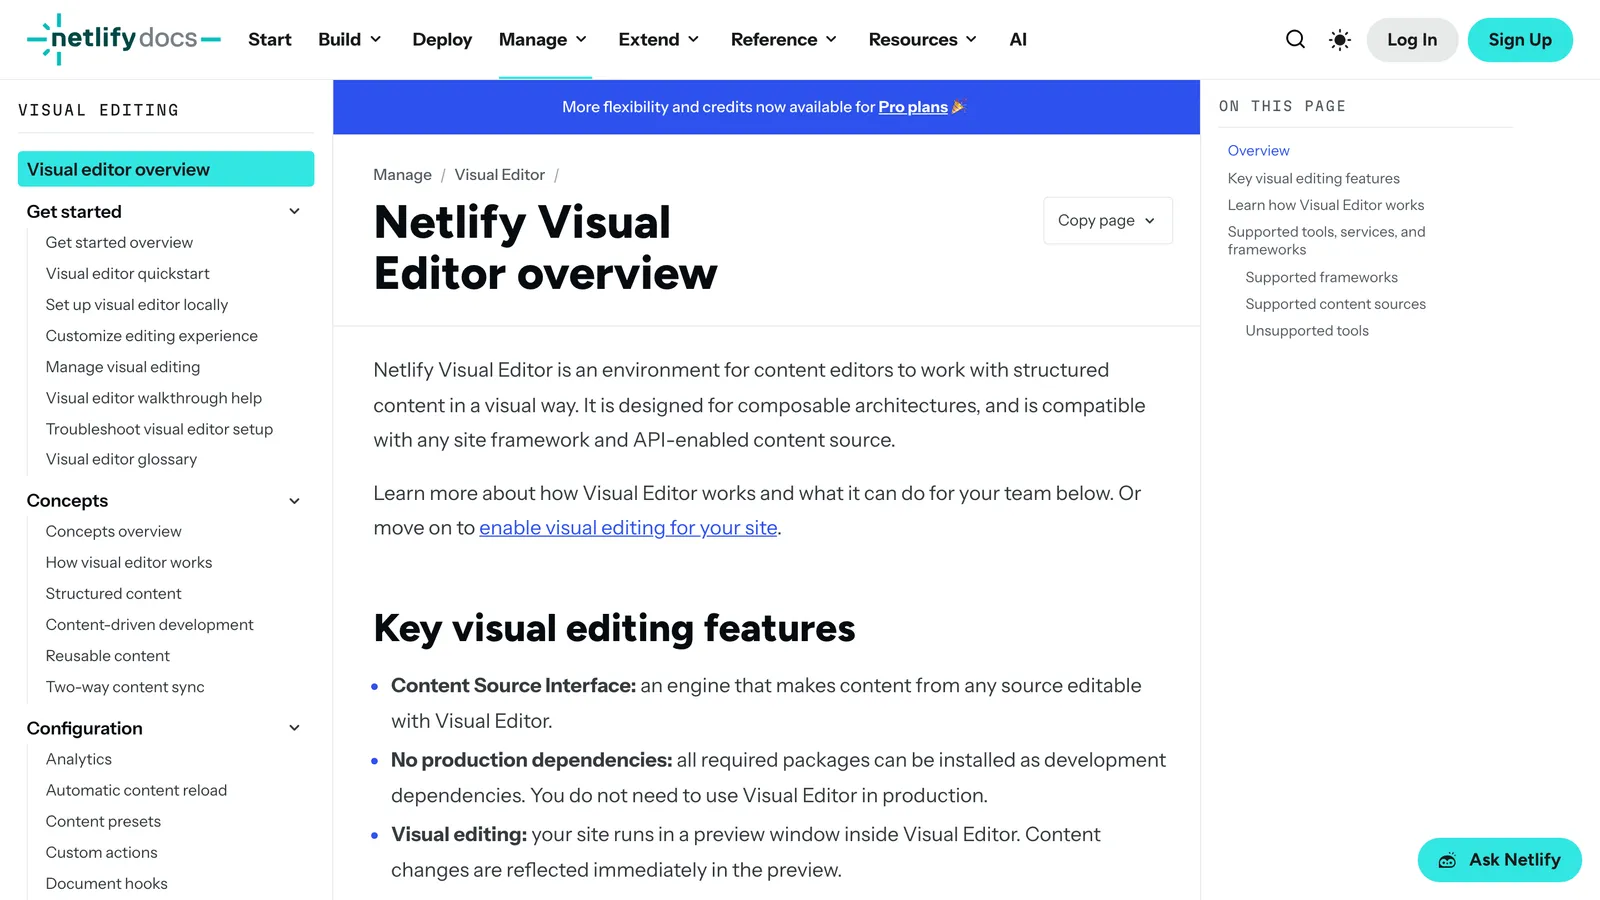The height and width of the screenshot is (900, 1600).
Task: Open Analytics configuration page
Action: [x=79, y=760]
